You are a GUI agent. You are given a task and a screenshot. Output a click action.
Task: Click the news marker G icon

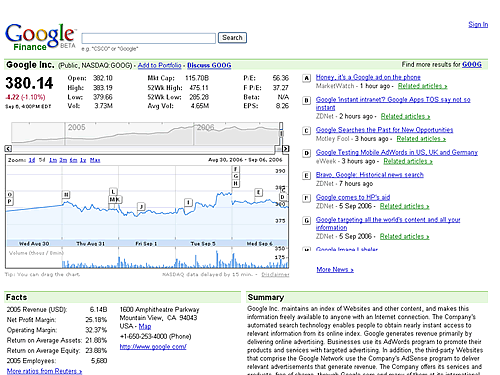(x=307, y=220)
